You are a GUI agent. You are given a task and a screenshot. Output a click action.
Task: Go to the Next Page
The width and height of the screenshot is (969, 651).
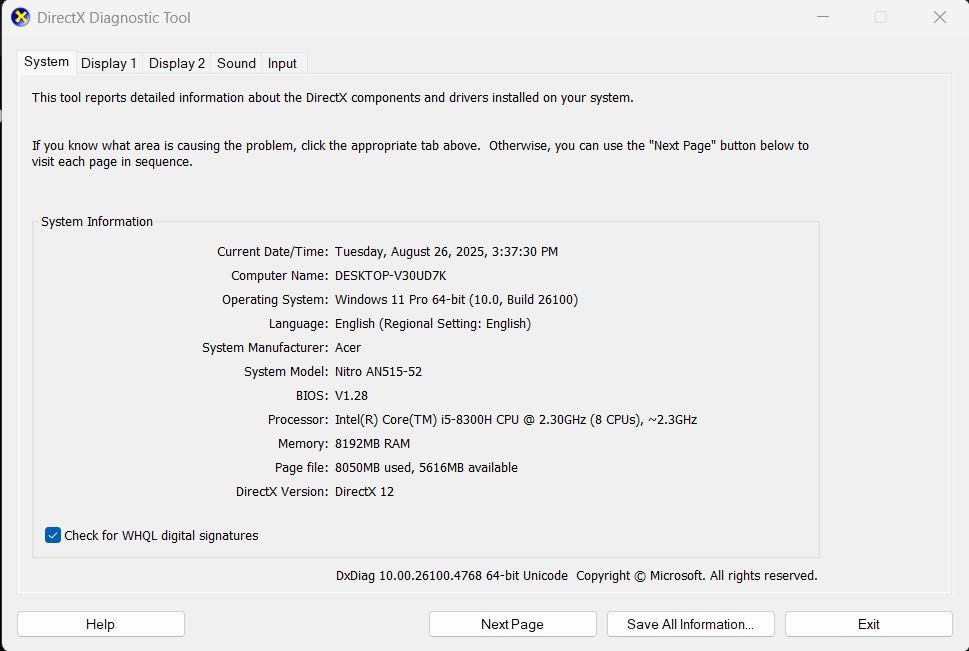[x=512, y=624]
